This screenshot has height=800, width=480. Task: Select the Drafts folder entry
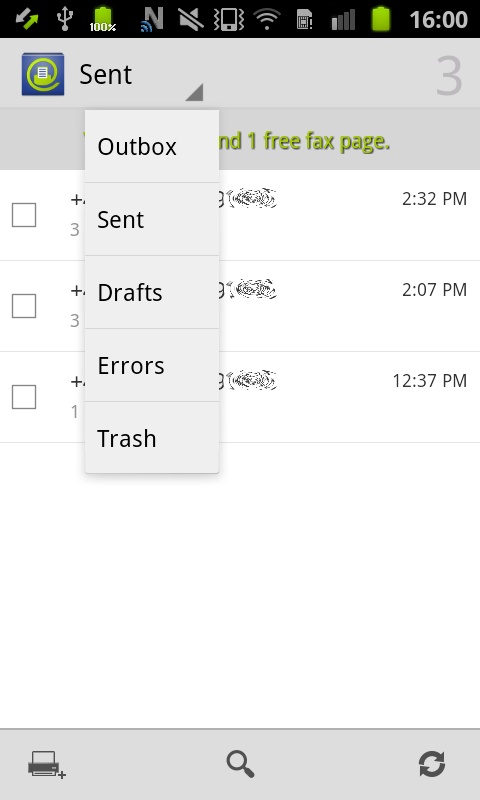[x=152, y=292]
